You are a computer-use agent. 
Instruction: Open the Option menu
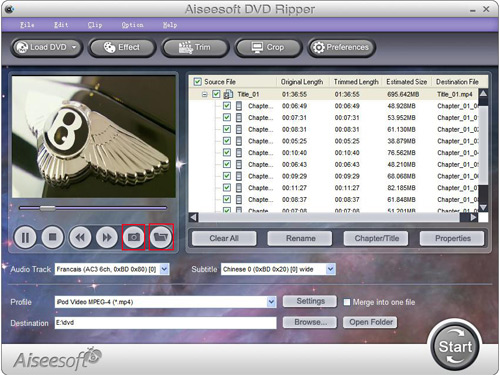pos(132,25)
